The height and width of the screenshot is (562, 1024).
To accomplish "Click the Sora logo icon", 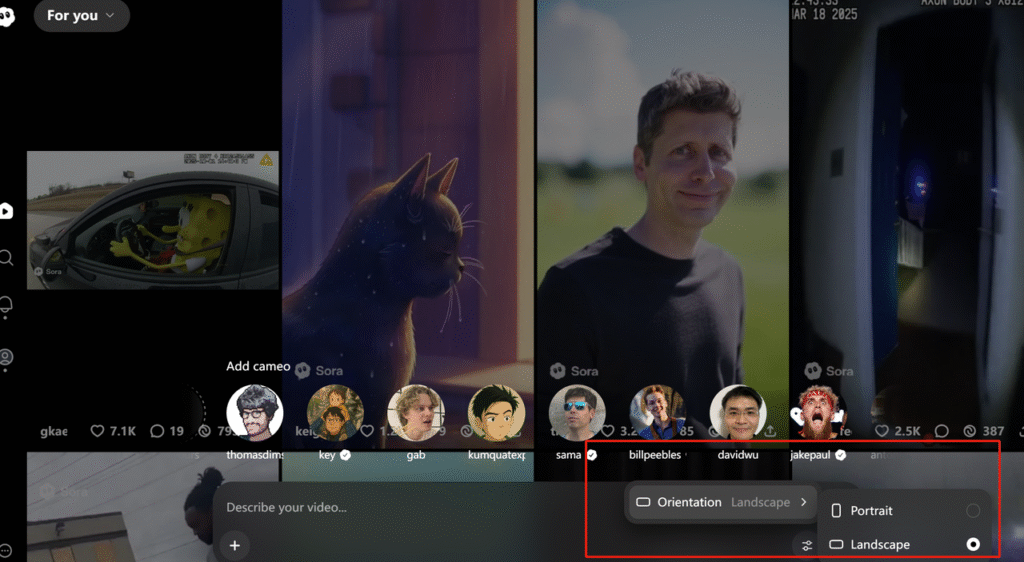I will pyautogui.click(x=6, y=16).
